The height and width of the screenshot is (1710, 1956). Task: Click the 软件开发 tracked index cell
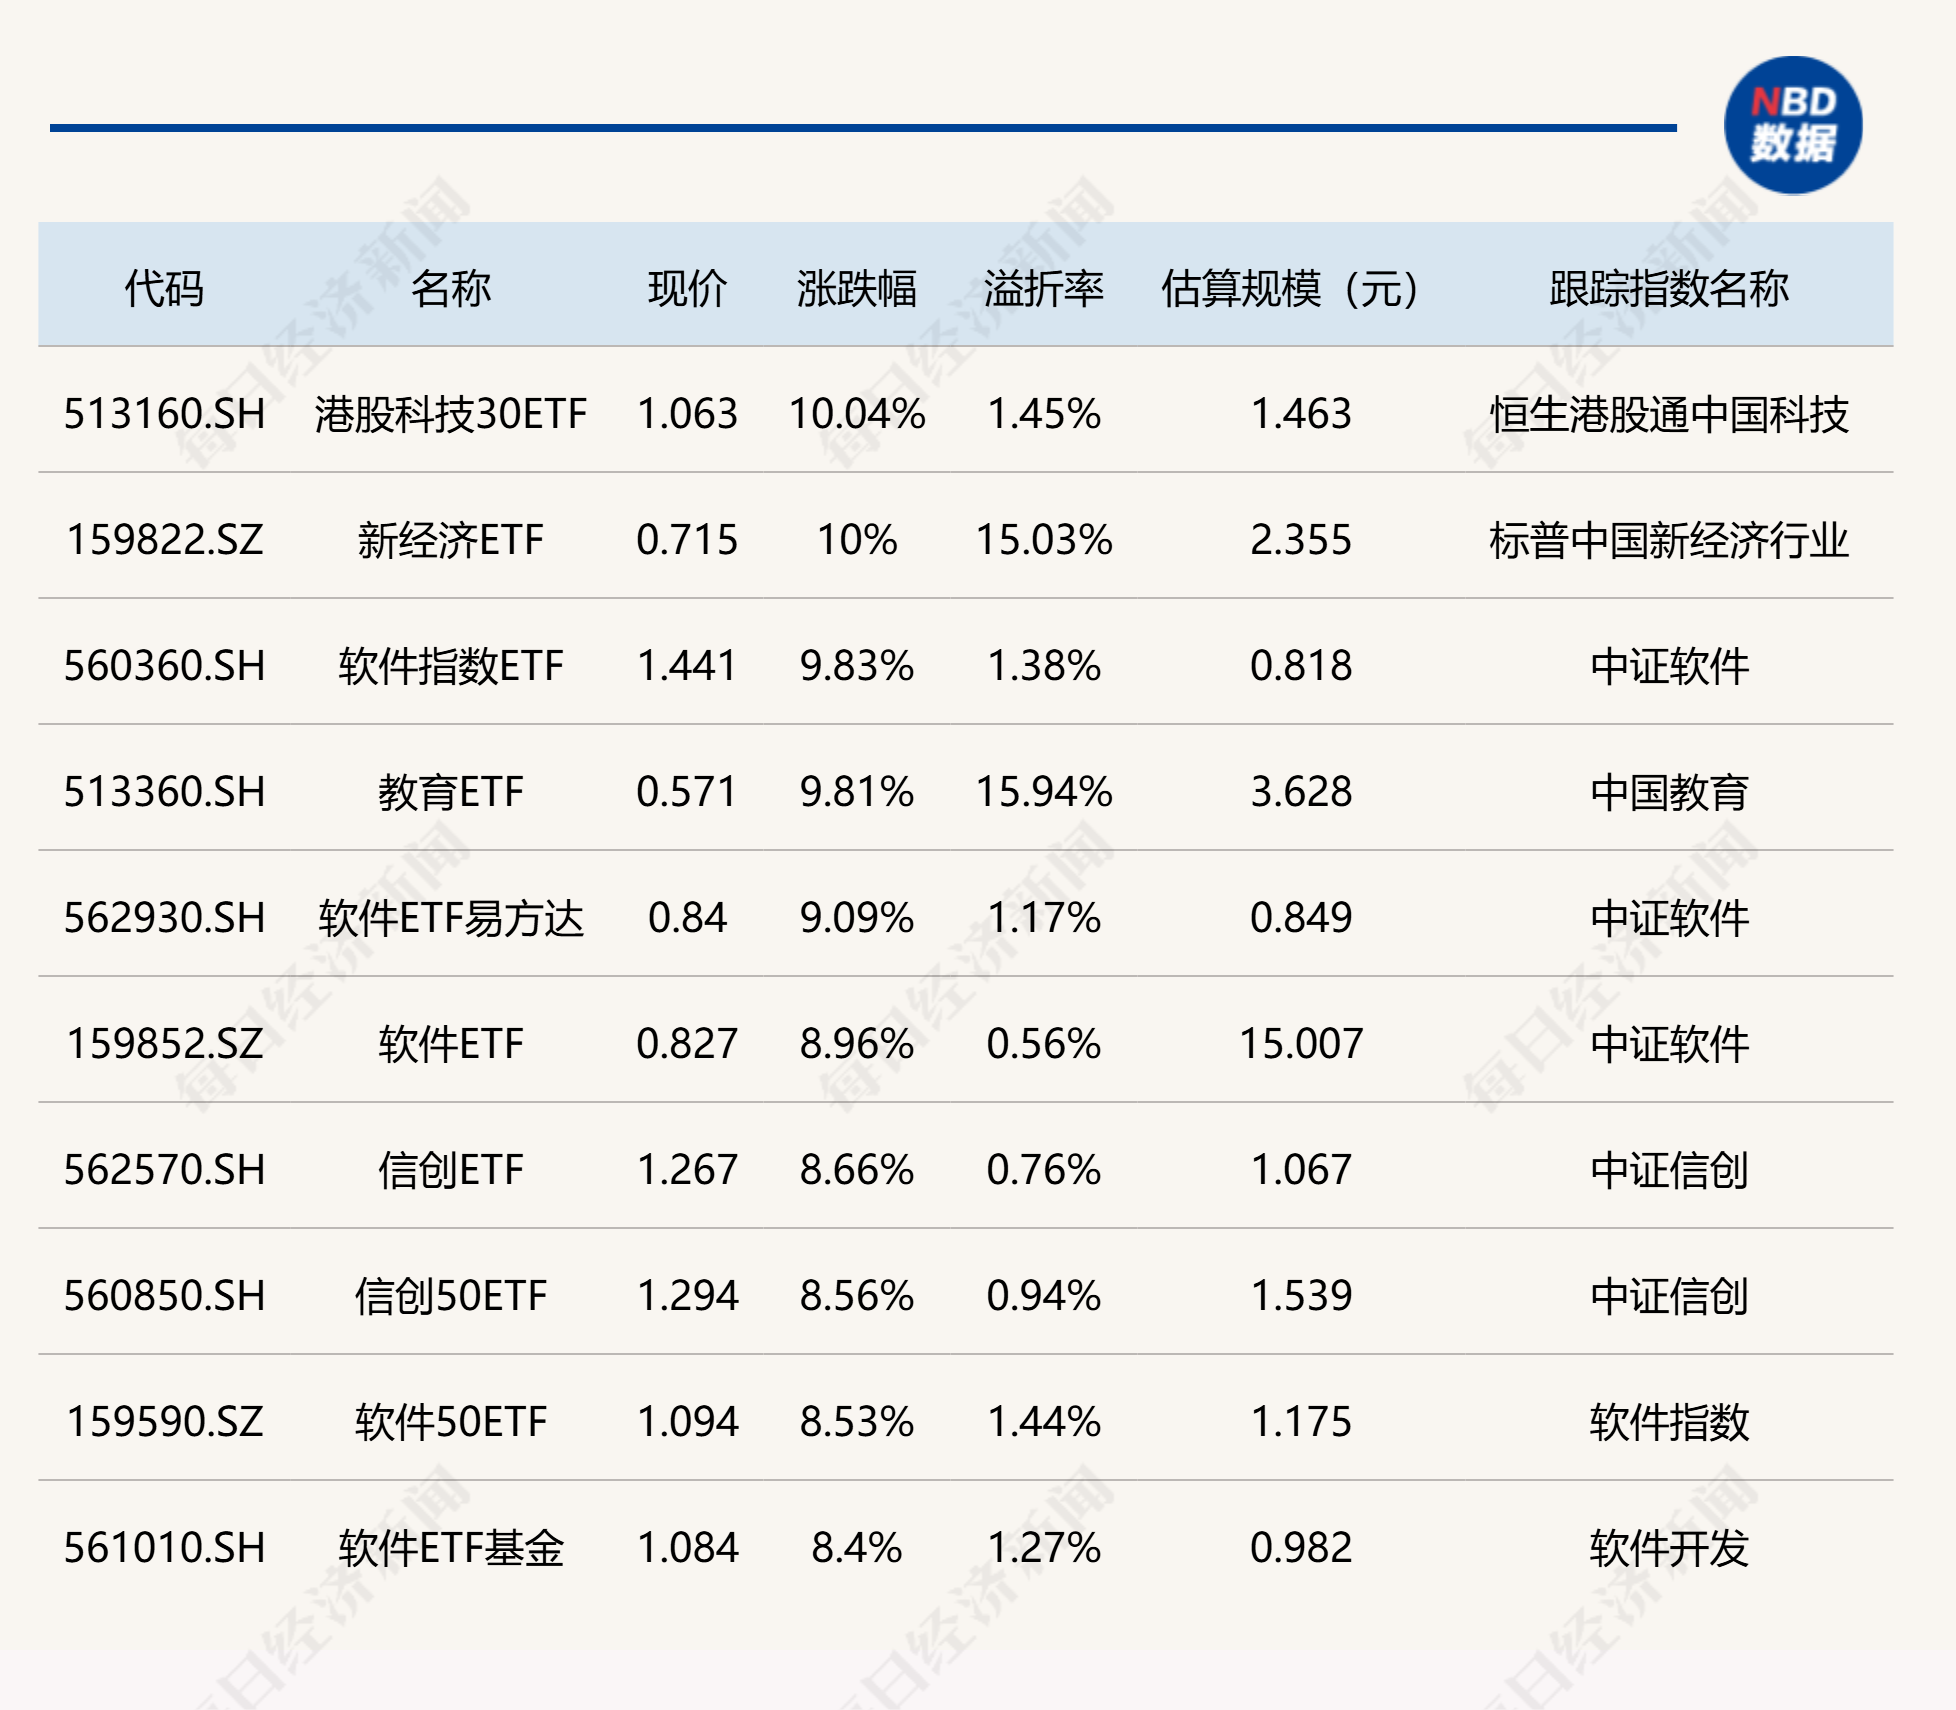pyautogui.click(x=1668, y=1548)
